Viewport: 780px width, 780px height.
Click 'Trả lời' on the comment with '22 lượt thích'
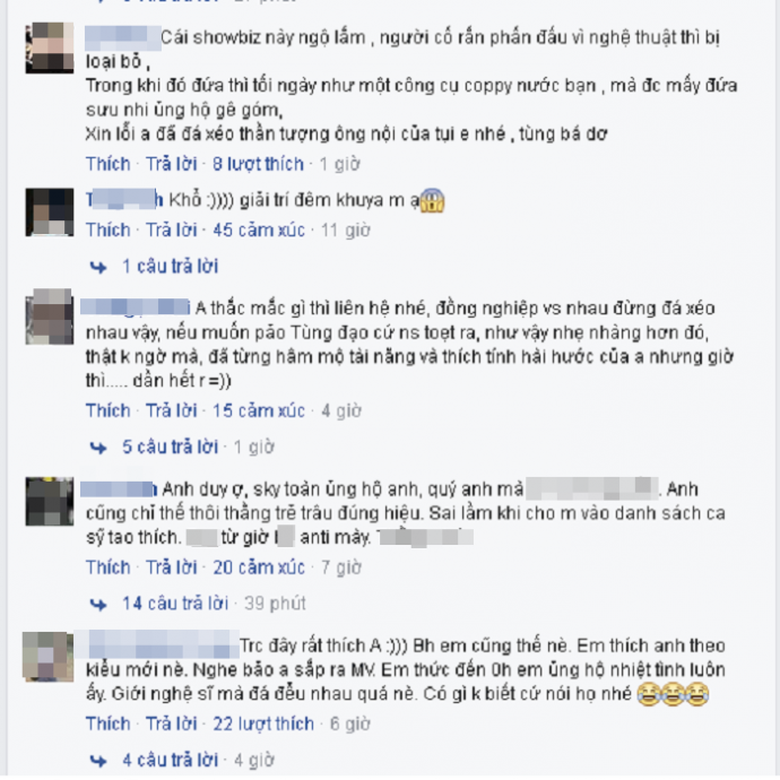(x=171, y=724)
